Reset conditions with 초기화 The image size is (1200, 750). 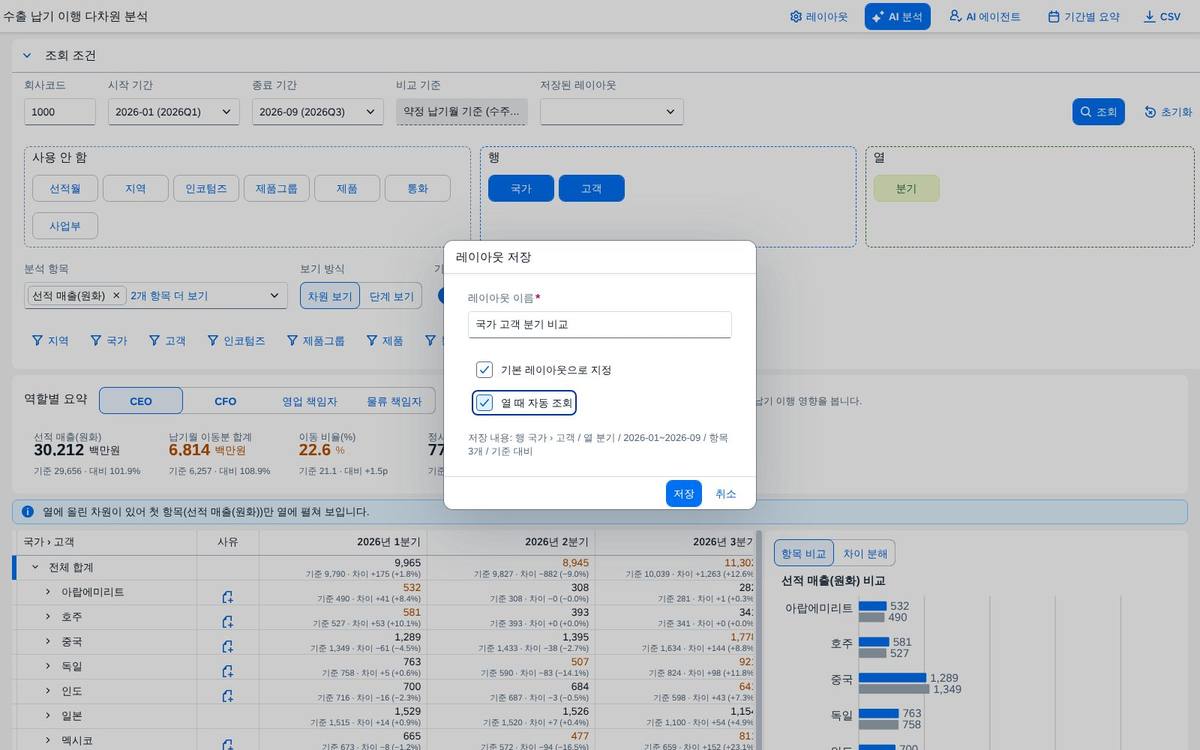(1168, 112)
